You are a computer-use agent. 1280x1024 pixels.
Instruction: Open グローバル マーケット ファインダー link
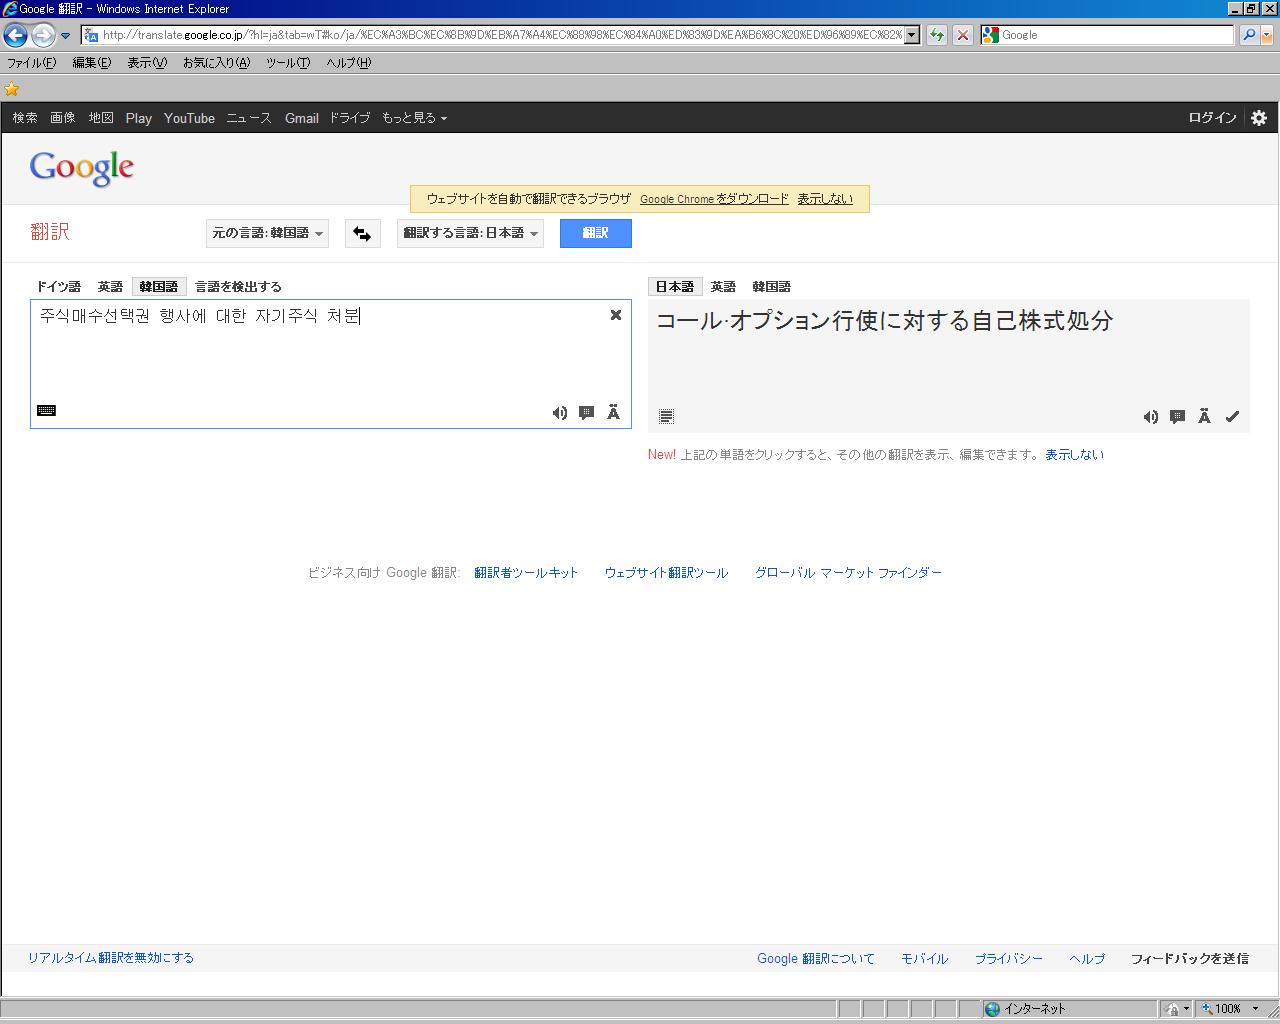coord(848,573)
